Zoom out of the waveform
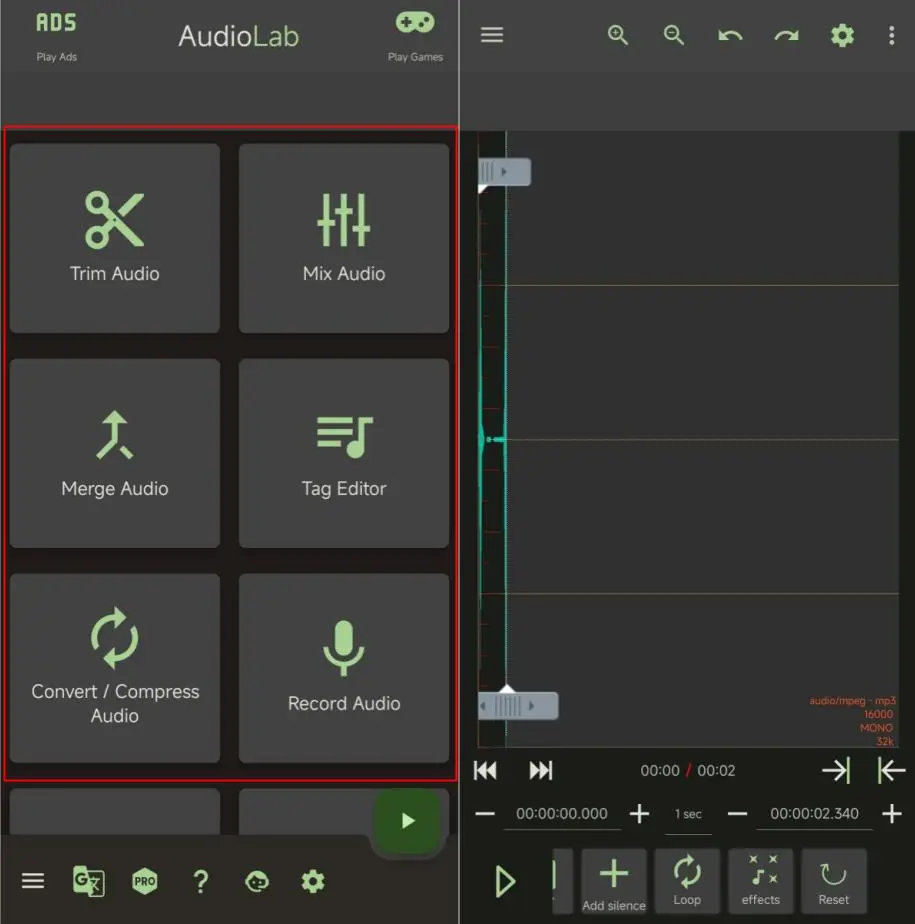 tap(673, 35)
